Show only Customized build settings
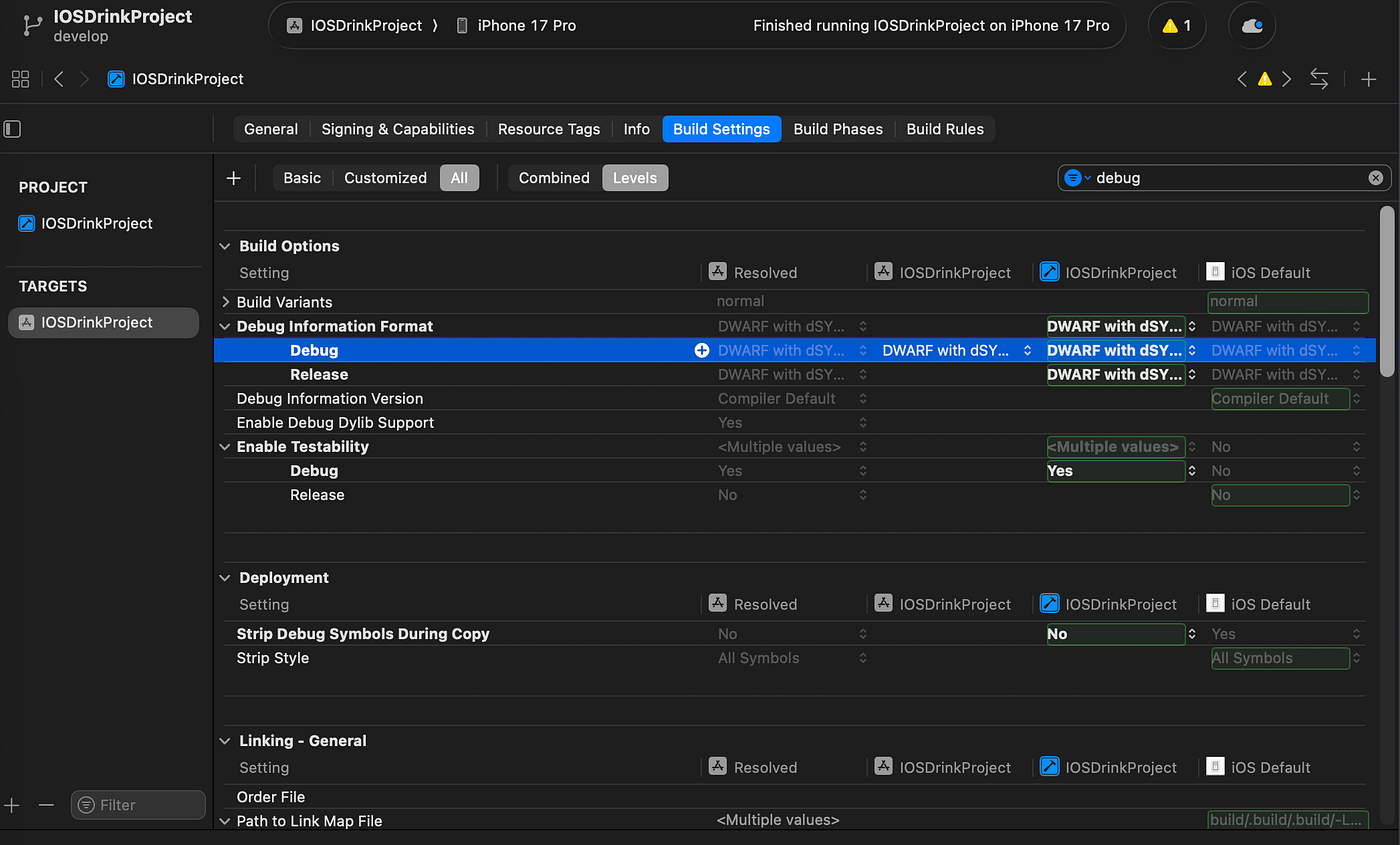Image resolution: width=1400 pixels, height=845 pixels. (x=385, y=178)
